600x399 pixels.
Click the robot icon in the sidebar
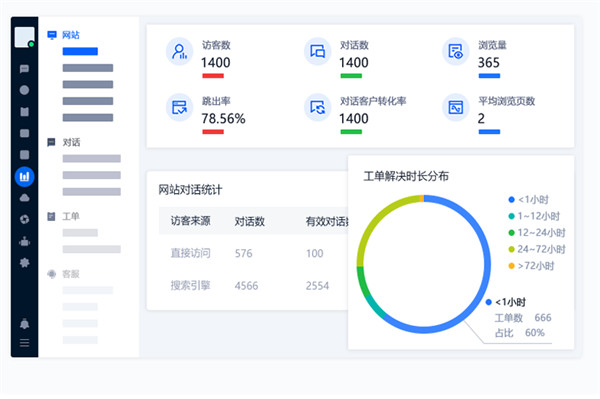click(24, 241)
